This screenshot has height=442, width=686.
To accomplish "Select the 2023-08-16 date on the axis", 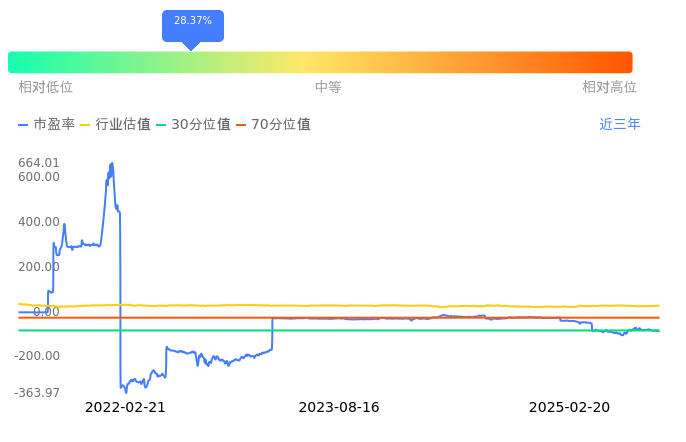I will [x=339, y=408].
